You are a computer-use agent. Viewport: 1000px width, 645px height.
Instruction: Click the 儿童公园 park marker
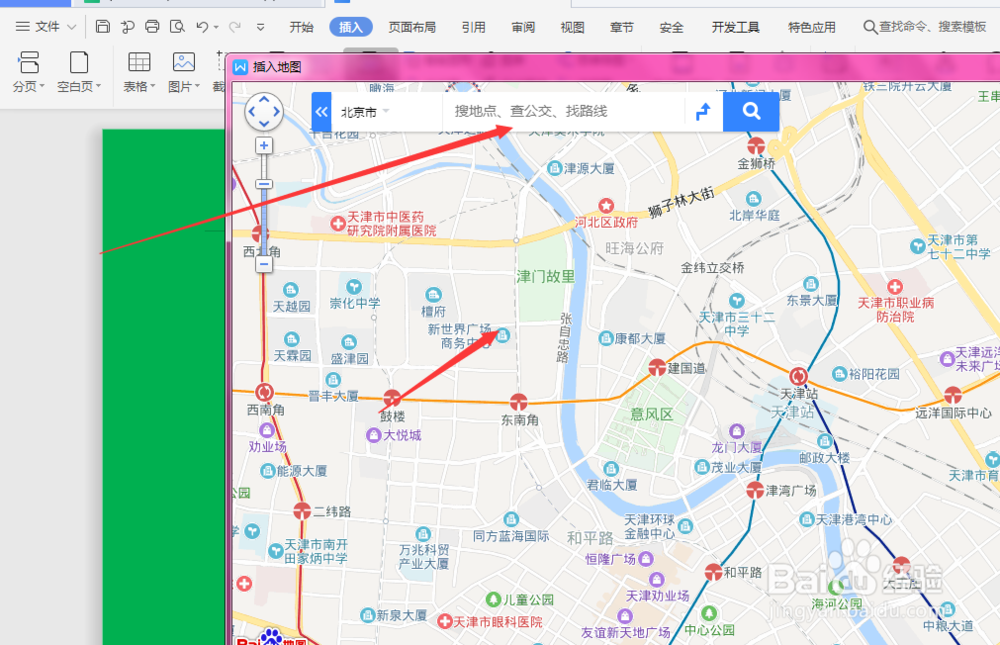click(x=493, y=599)
